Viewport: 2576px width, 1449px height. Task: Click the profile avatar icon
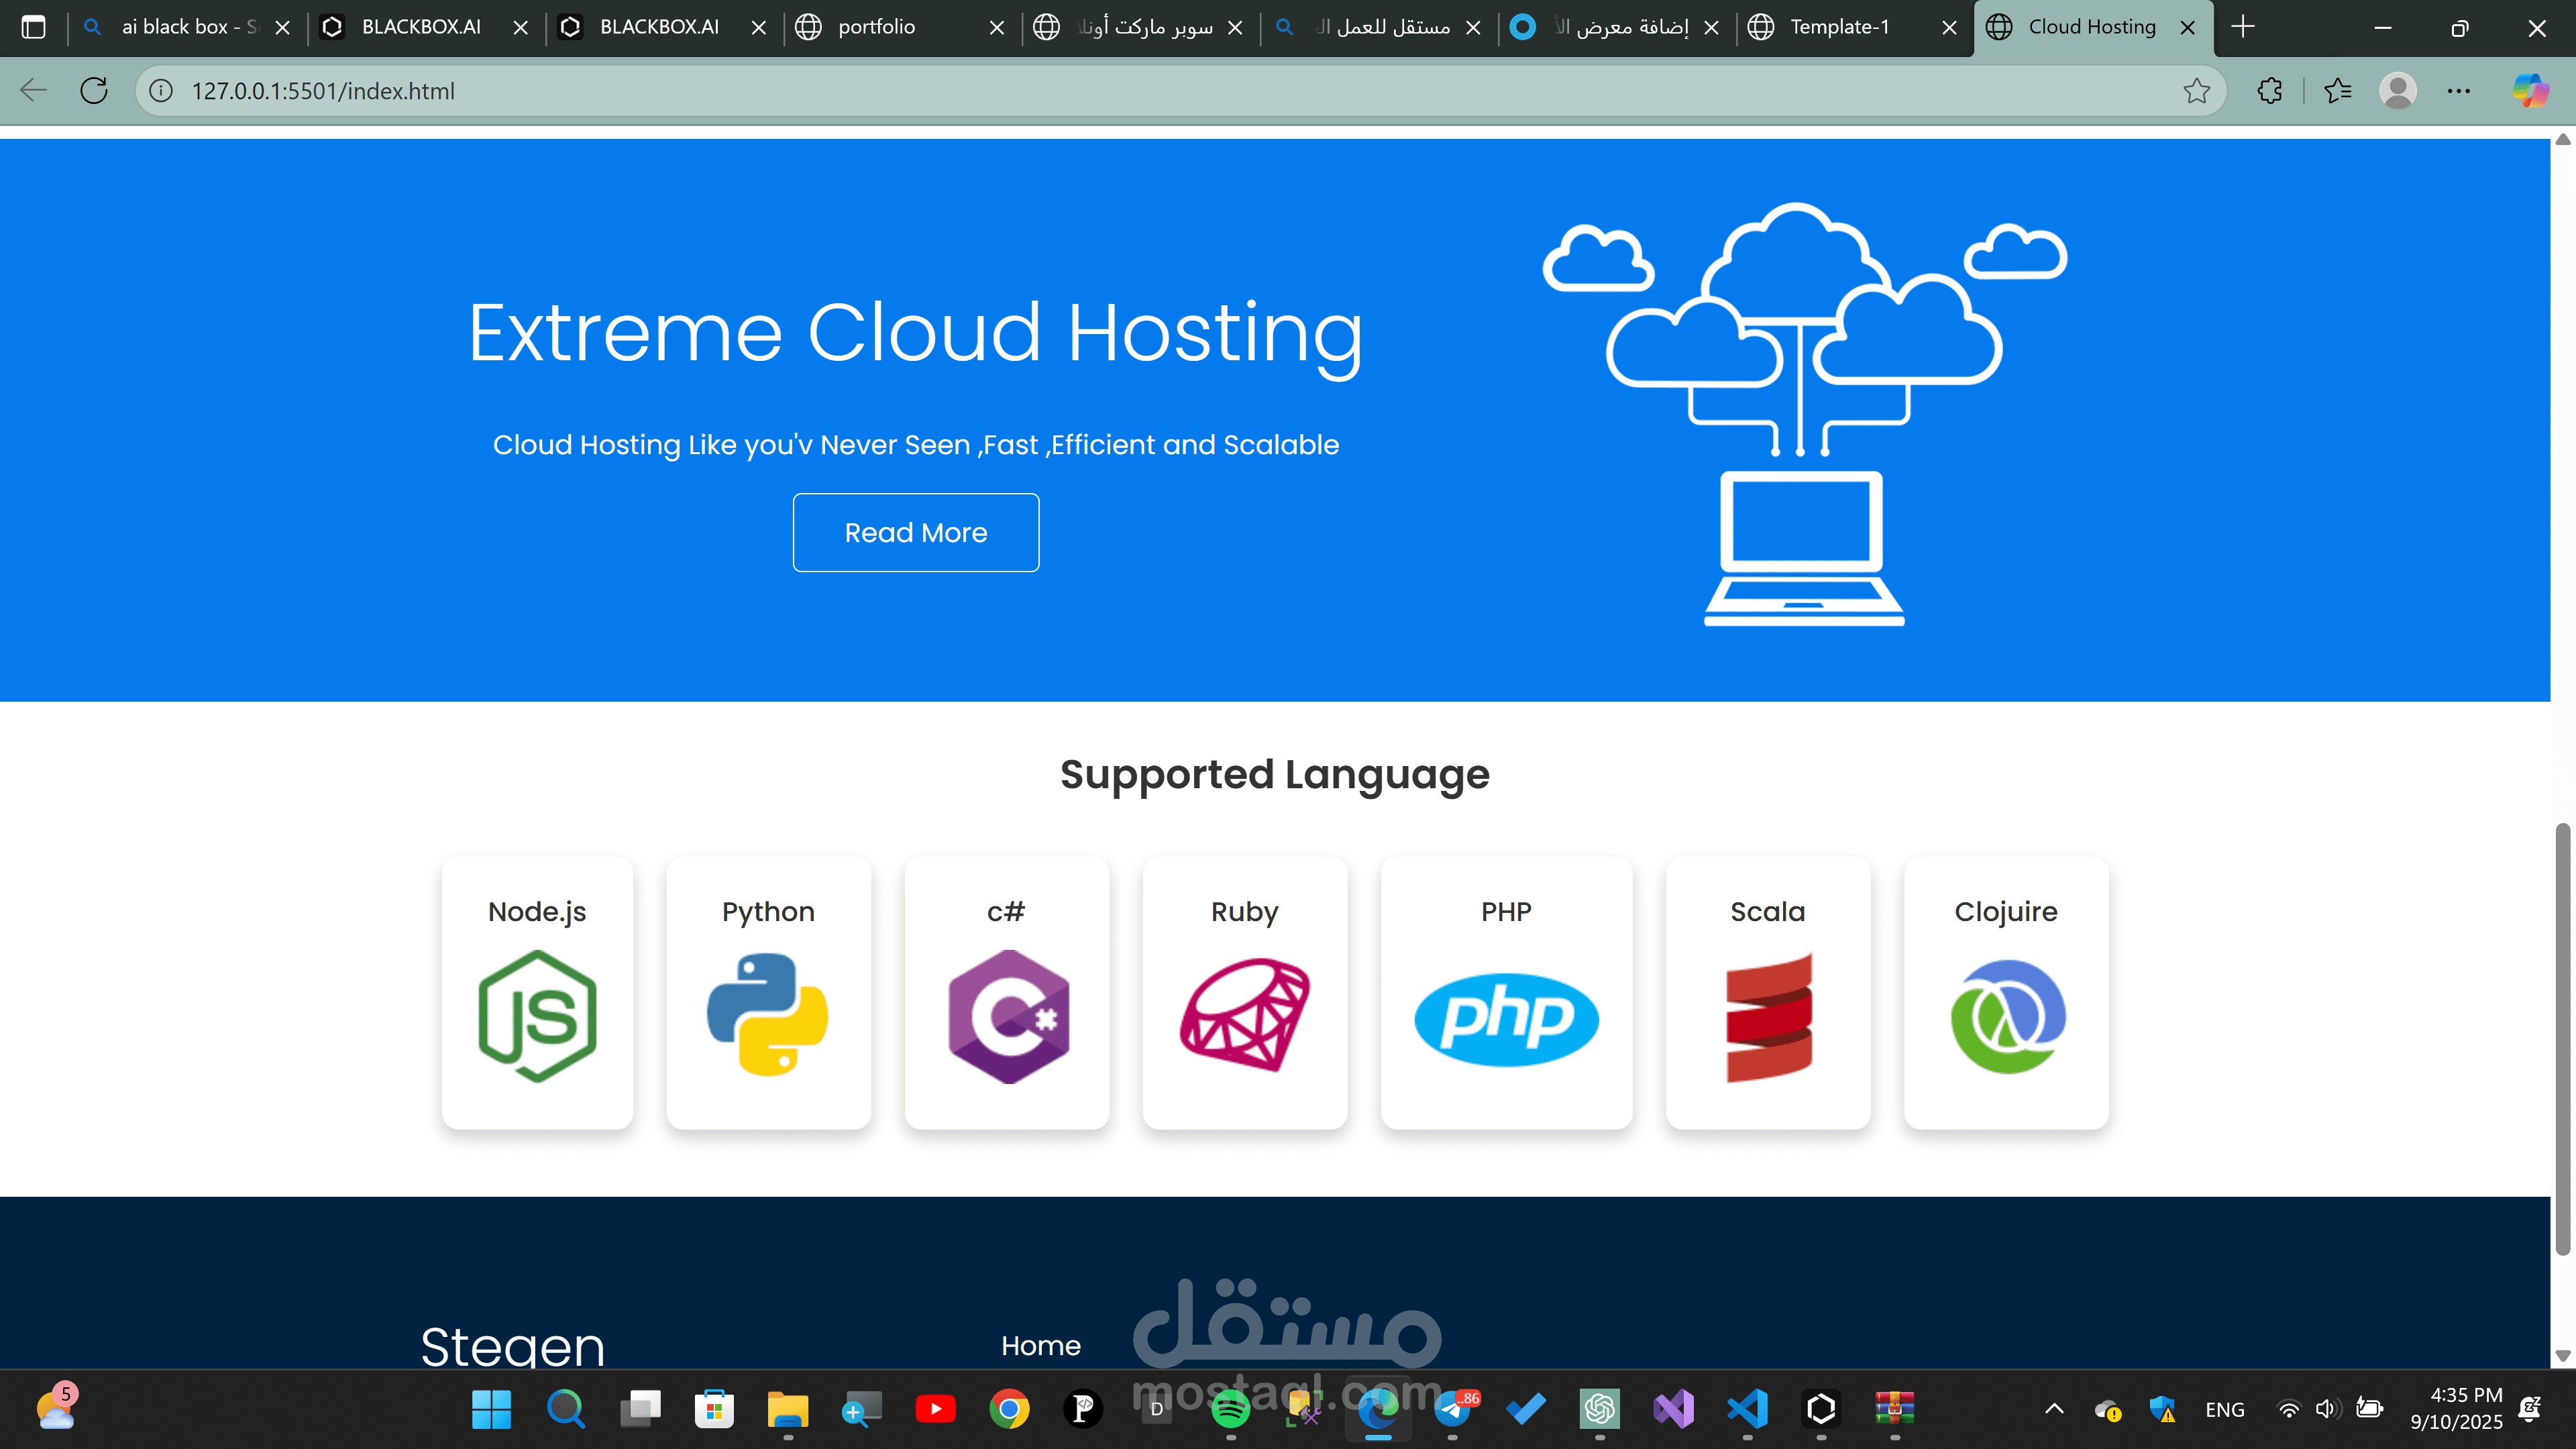point(2398,91)
